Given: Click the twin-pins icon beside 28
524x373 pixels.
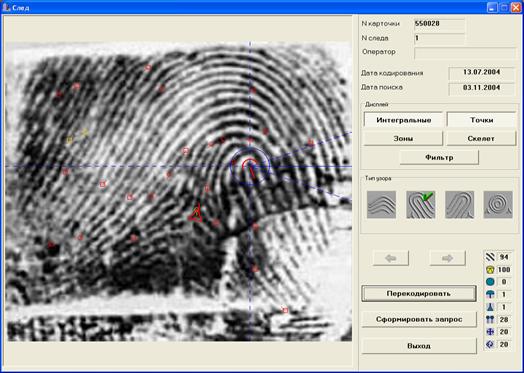Looking at the screenshot, I should 490,320.
